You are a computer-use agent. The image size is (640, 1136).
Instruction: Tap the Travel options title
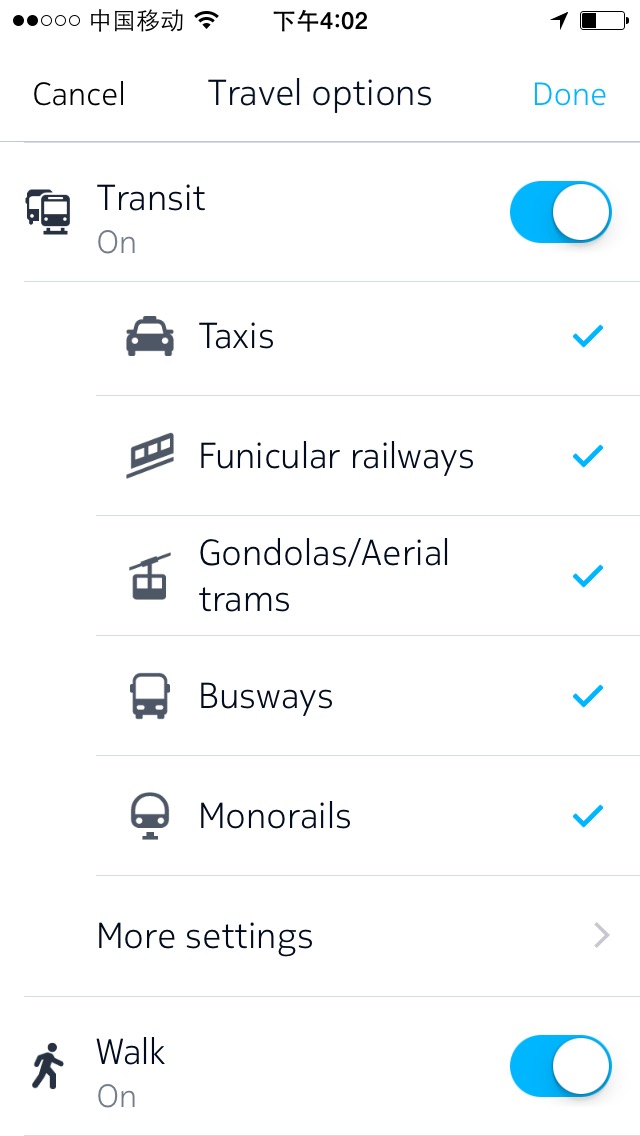(x=320, y=94)
